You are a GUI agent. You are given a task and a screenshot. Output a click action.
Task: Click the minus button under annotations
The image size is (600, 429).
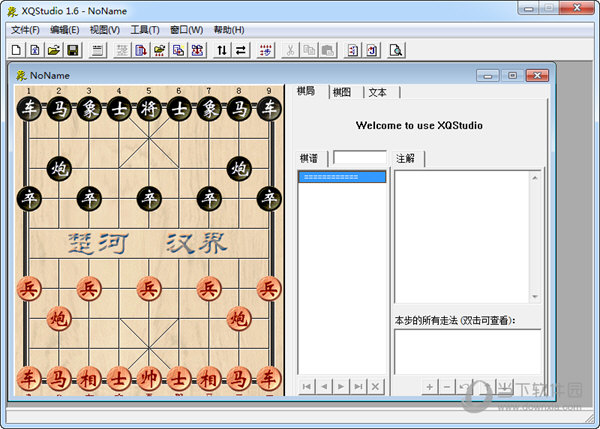pos(447,386)
